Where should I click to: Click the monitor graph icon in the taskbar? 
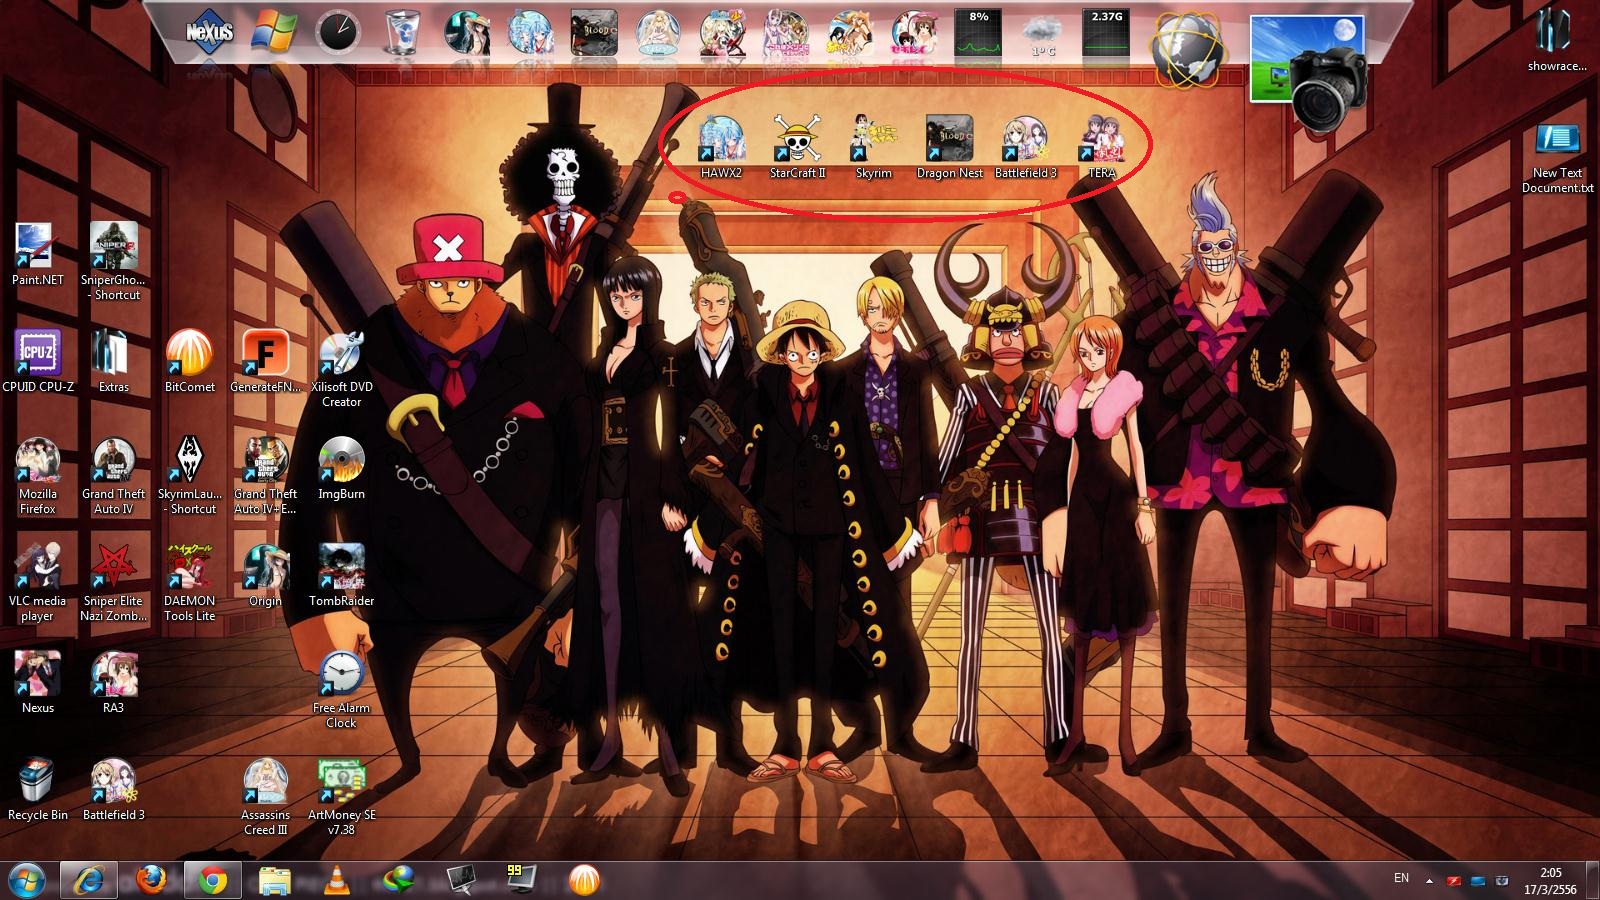point(460,880)
